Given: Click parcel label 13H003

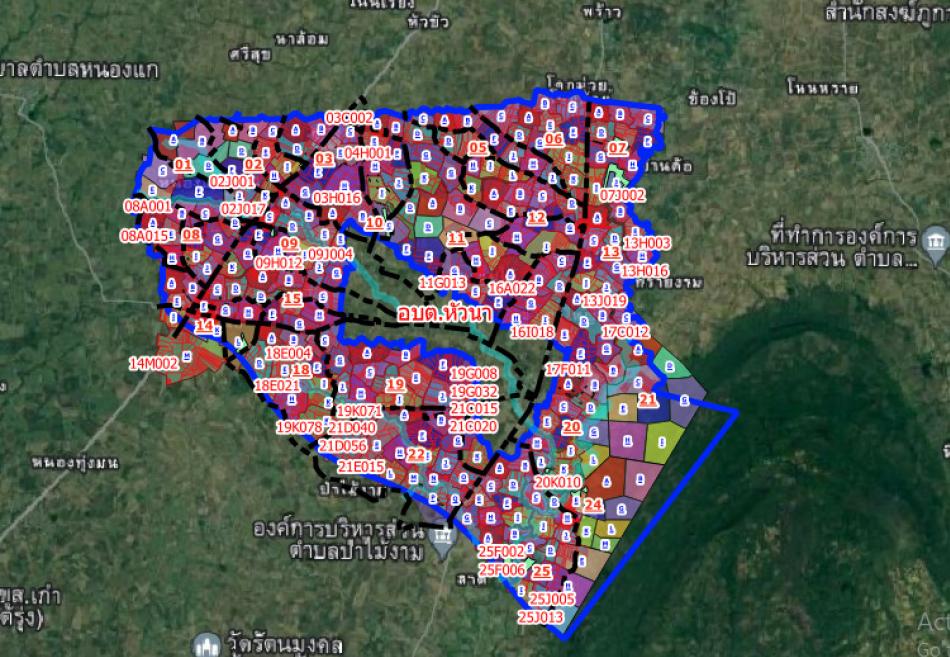Looking at the screenshot, I should pyautogui.click(x=646, y=243).
